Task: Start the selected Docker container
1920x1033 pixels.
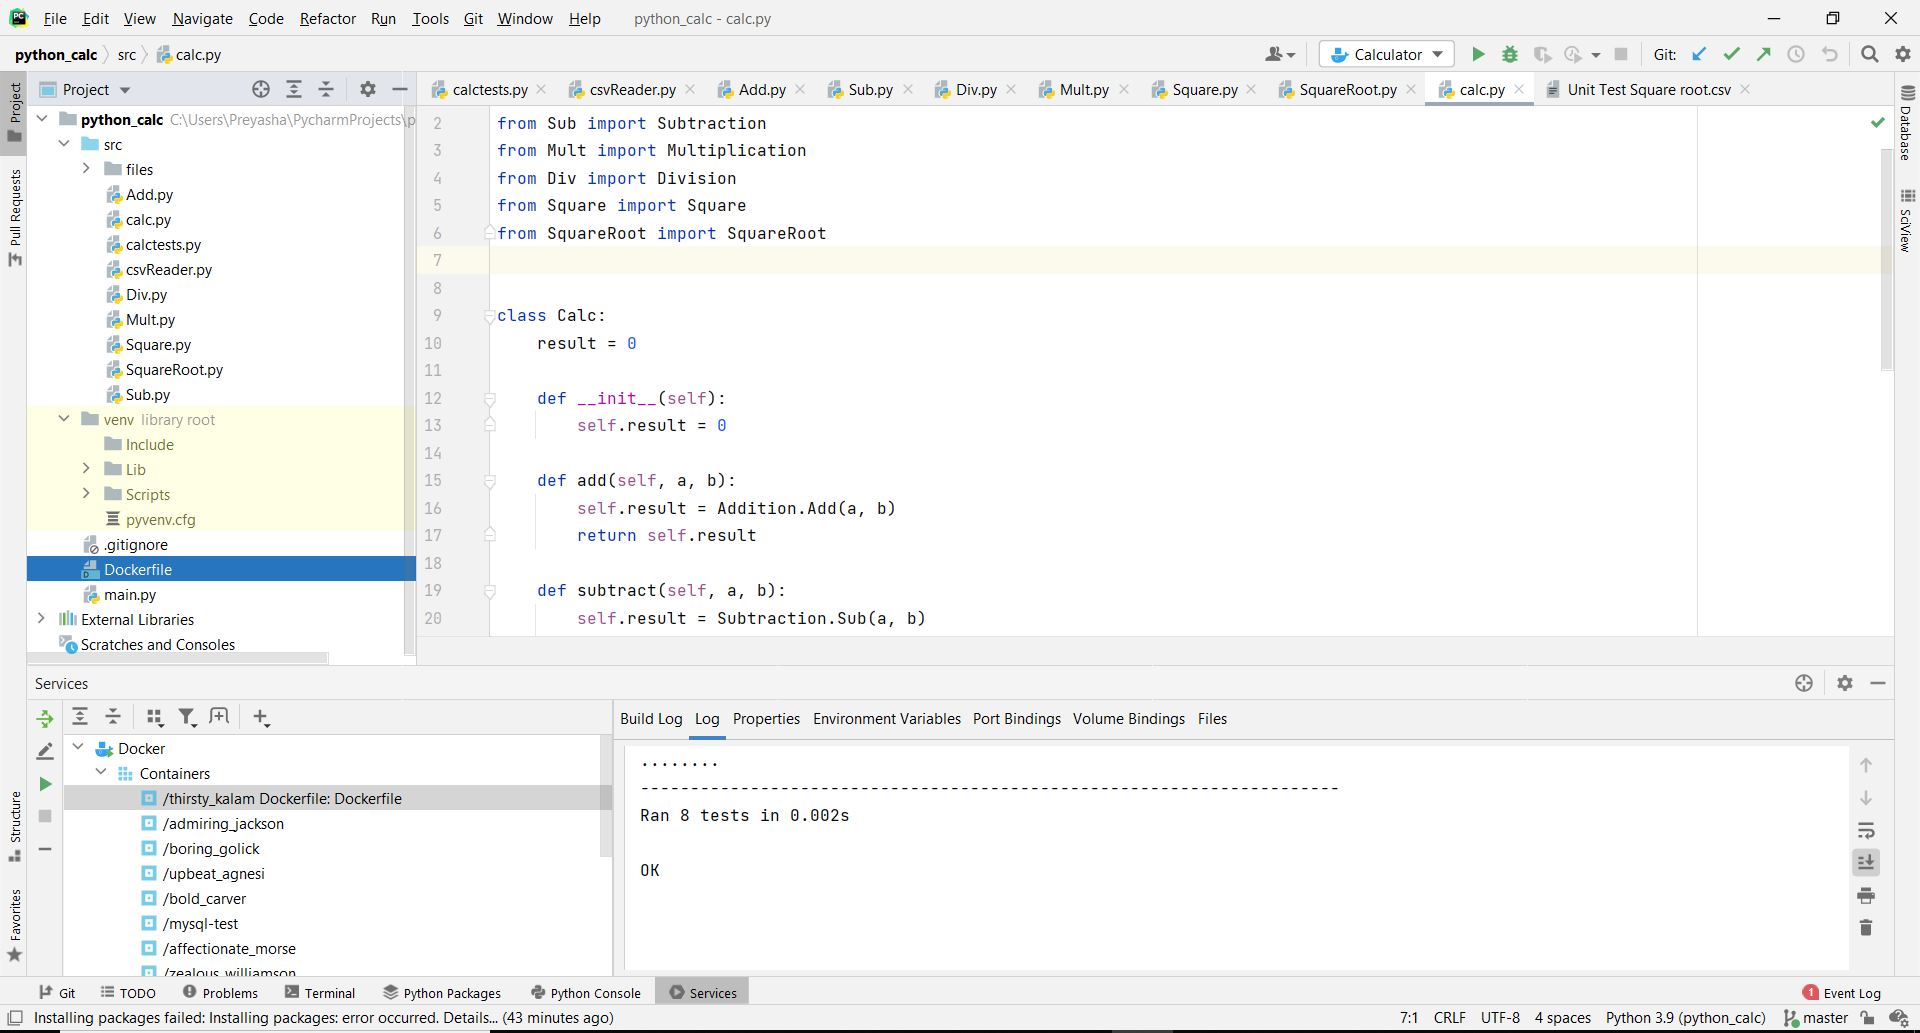Action: coord(45,784)
